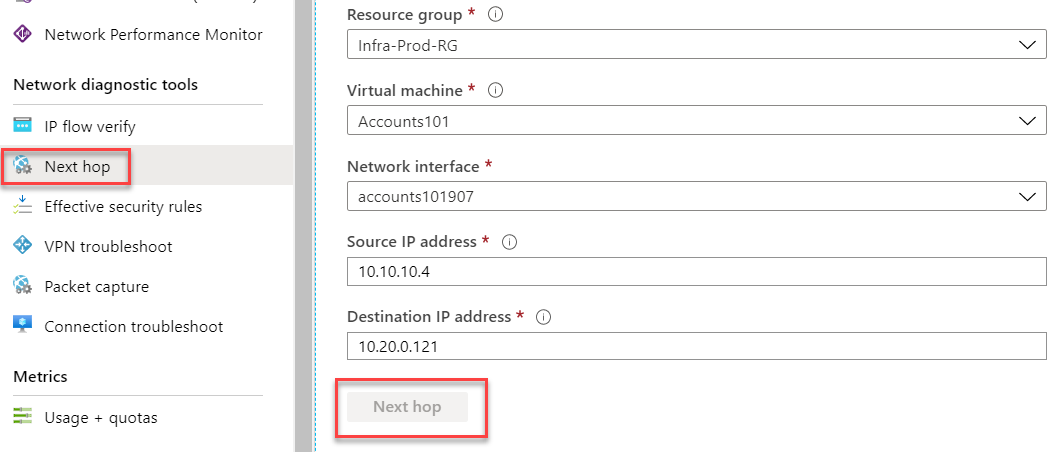Screen dimensions: 1063x452
Task: Click the Connection troubleshoot icon
Action: click(22, 326)
